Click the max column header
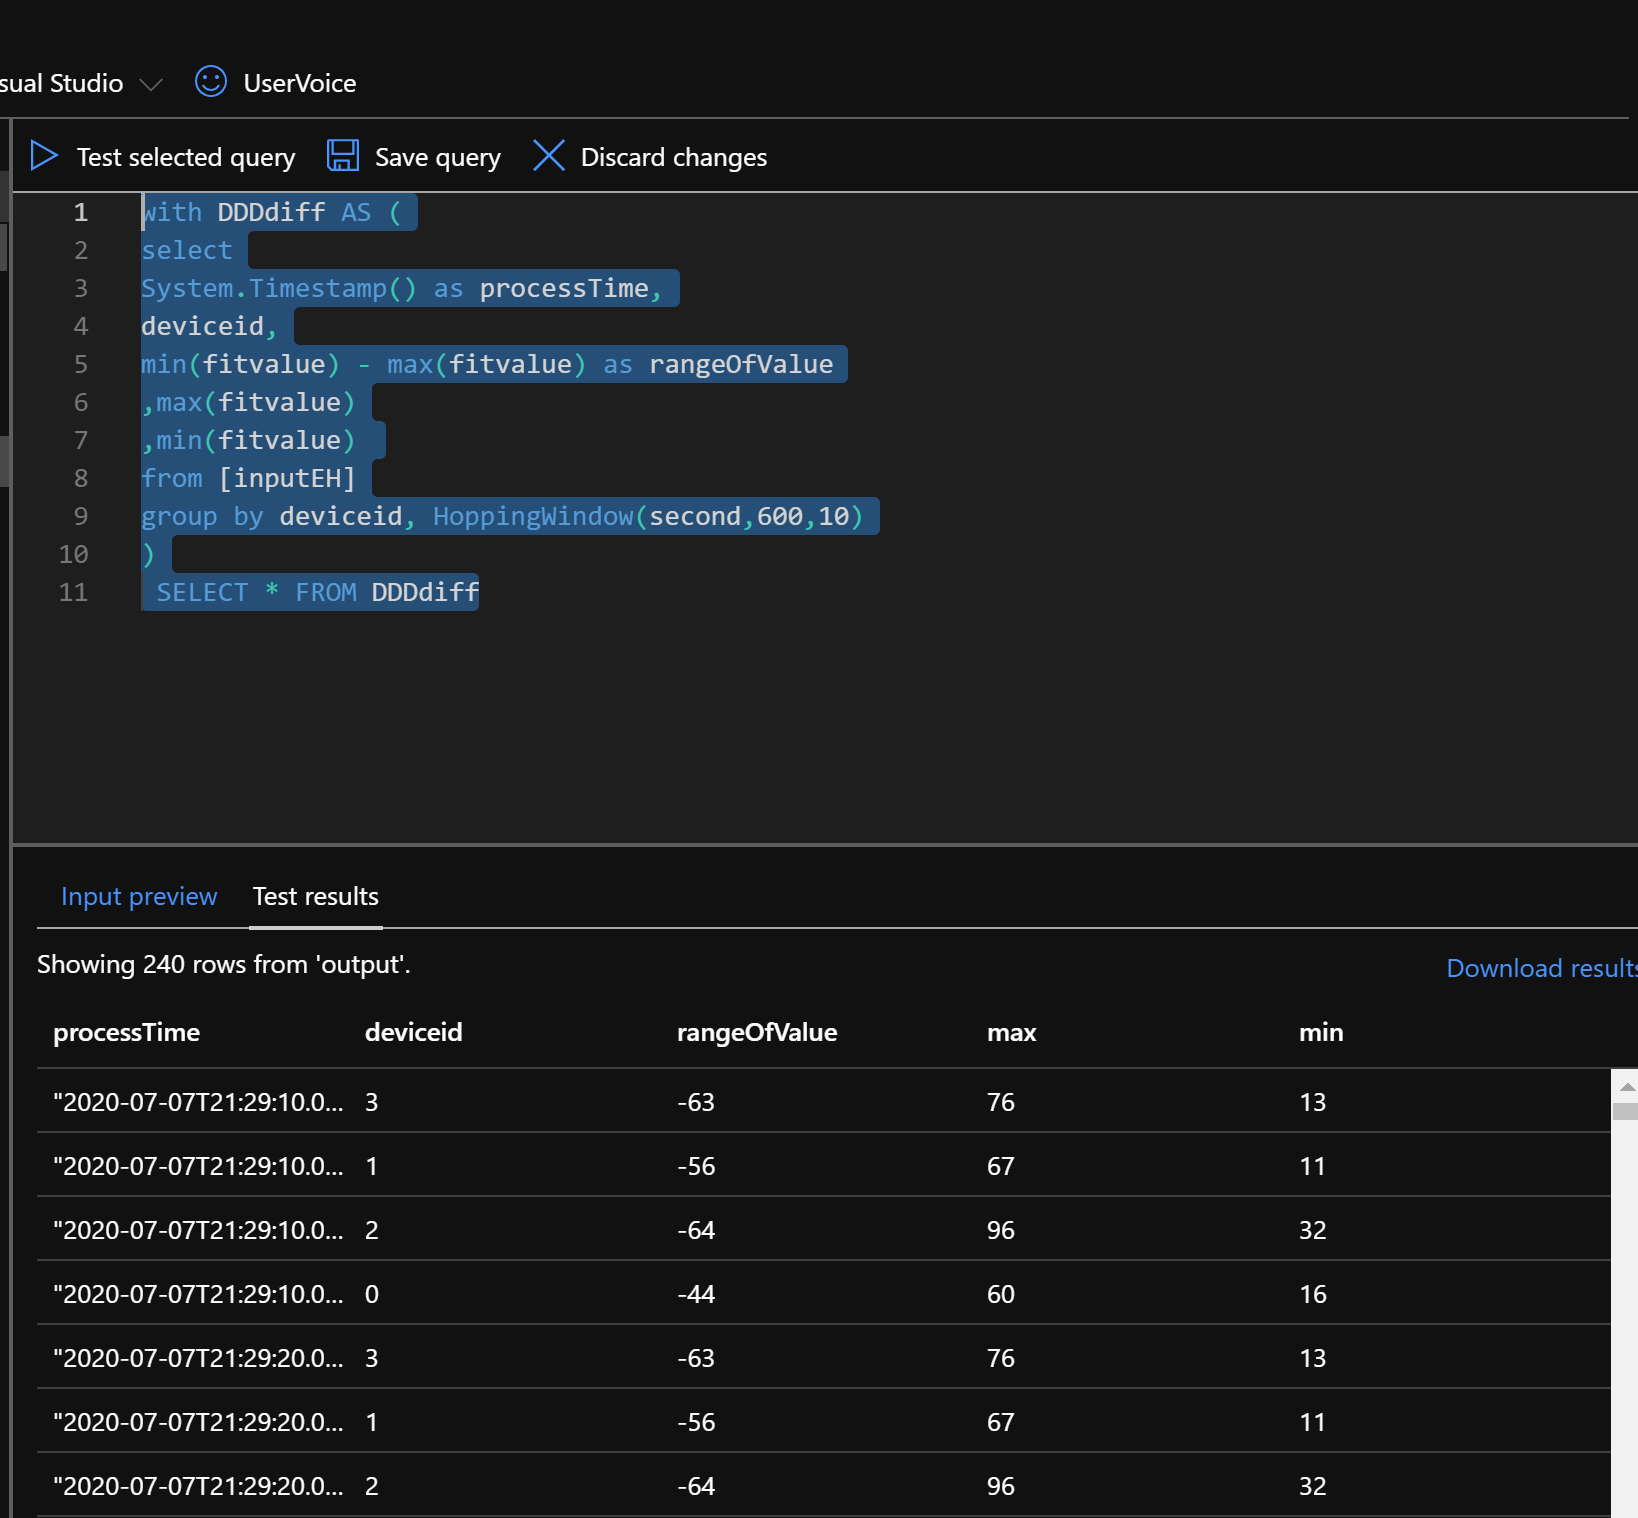This screenshot has width=1638, height=1518. point(1012,1032)
